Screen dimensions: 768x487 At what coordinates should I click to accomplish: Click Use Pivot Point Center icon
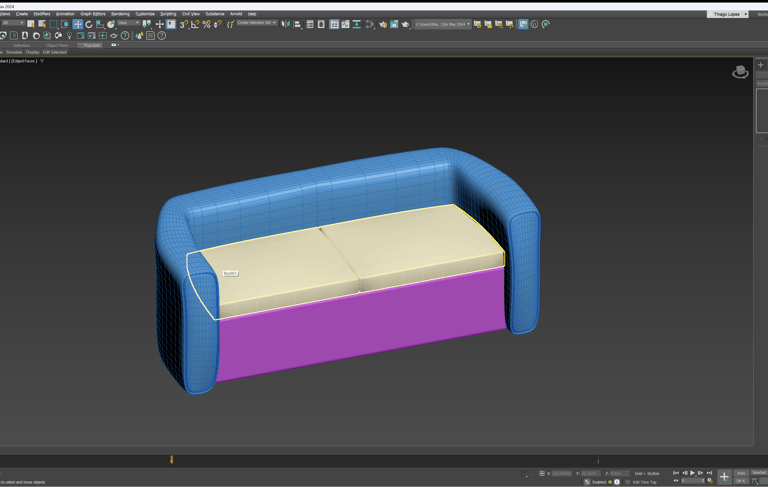click(147, 24)
